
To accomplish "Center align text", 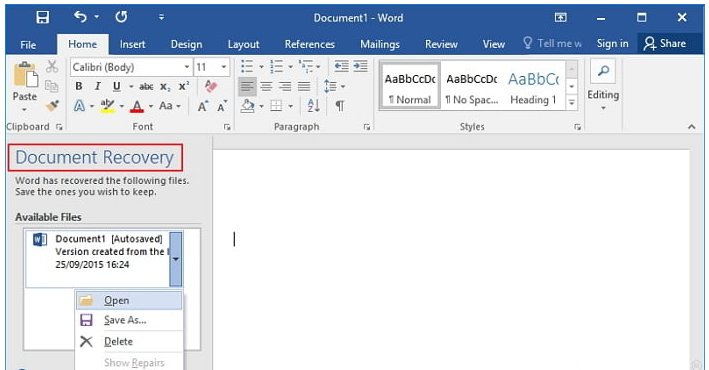I will click(266, 86).
